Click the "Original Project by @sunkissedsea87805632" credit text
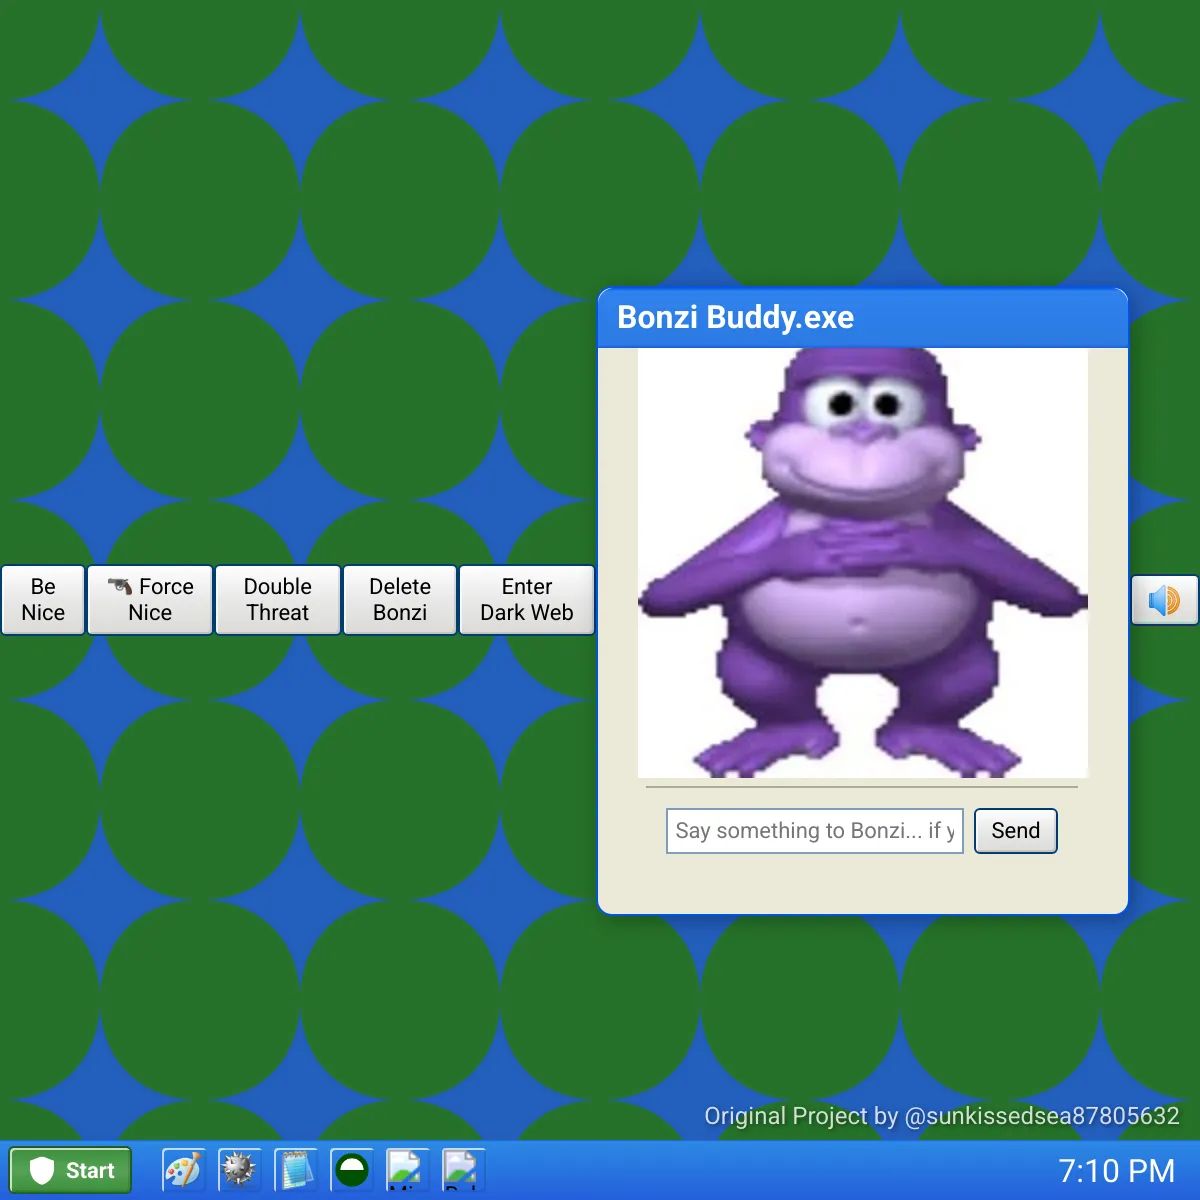Screen dimensions: 1200x1200 (942, 1116)
